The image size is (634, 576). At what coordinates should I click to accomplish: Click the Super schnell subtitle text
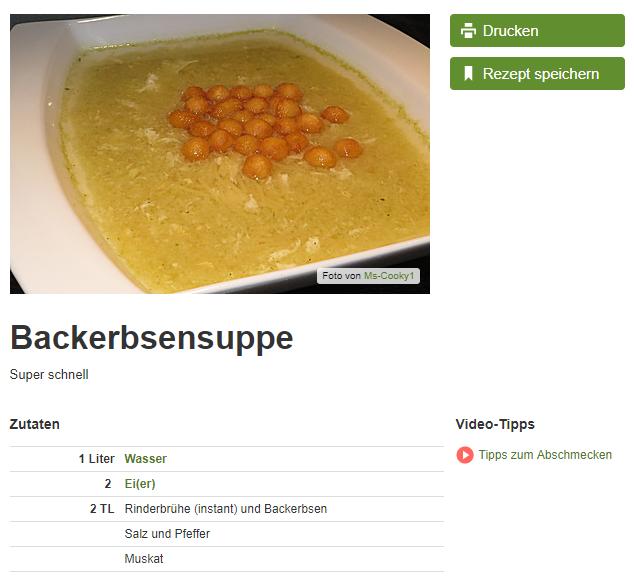coord(49,374)
